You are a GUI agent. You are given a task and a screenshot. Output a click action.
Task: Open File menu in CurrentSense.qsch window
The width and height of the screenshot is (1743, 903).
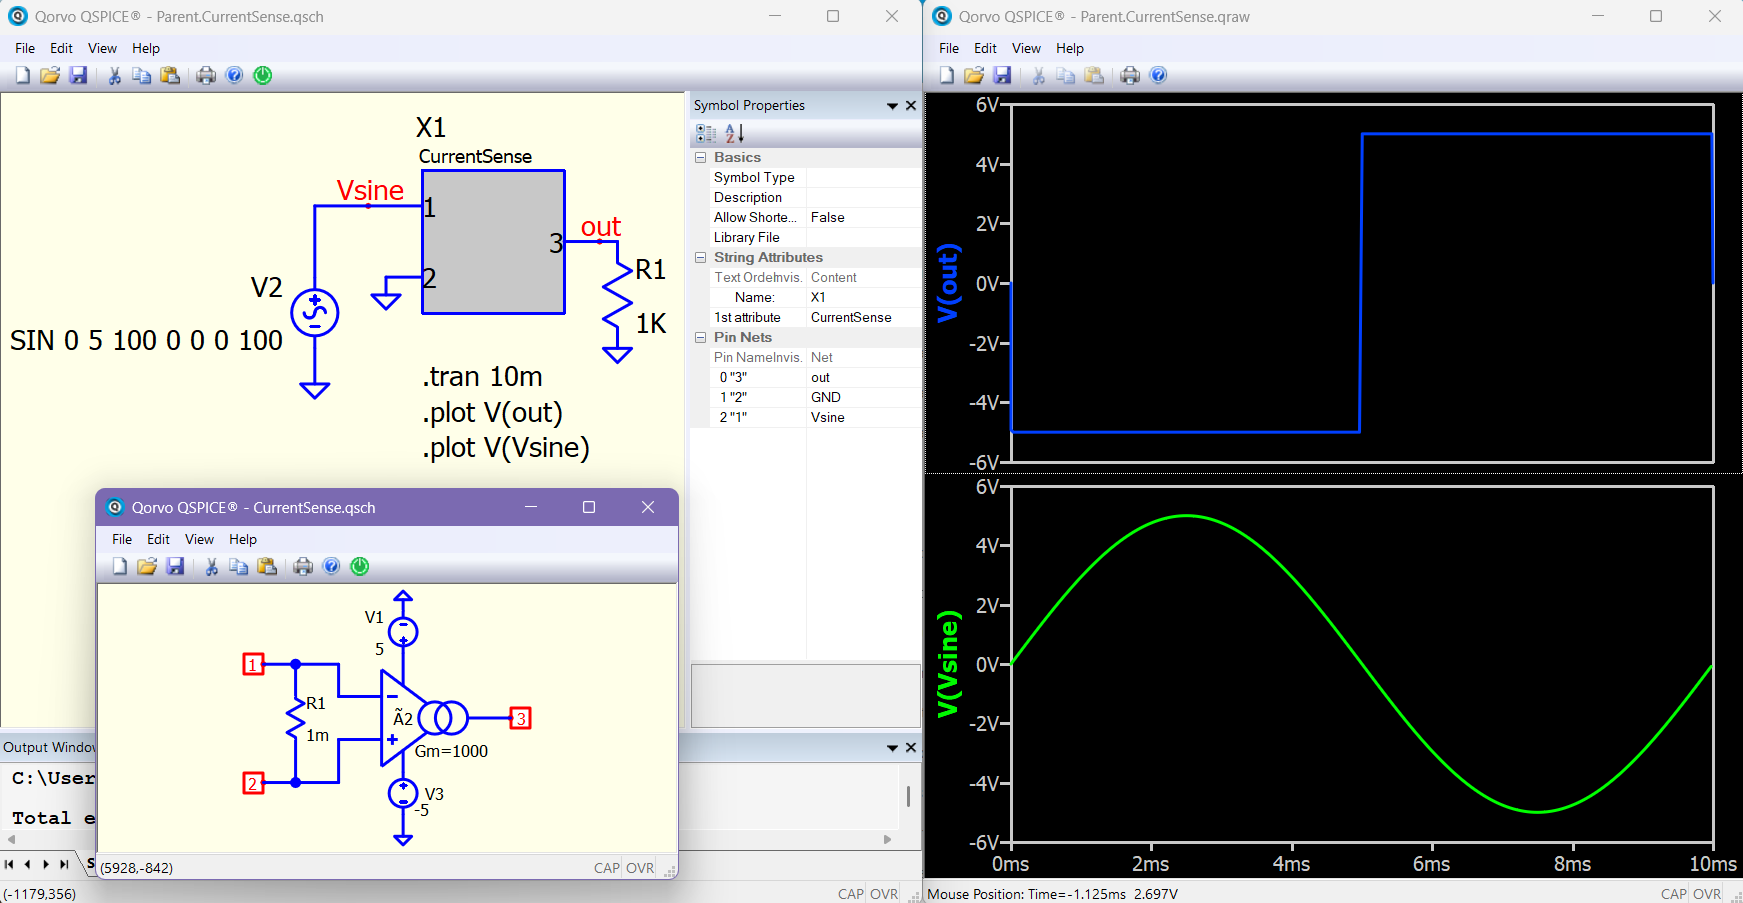coord(122,539)
